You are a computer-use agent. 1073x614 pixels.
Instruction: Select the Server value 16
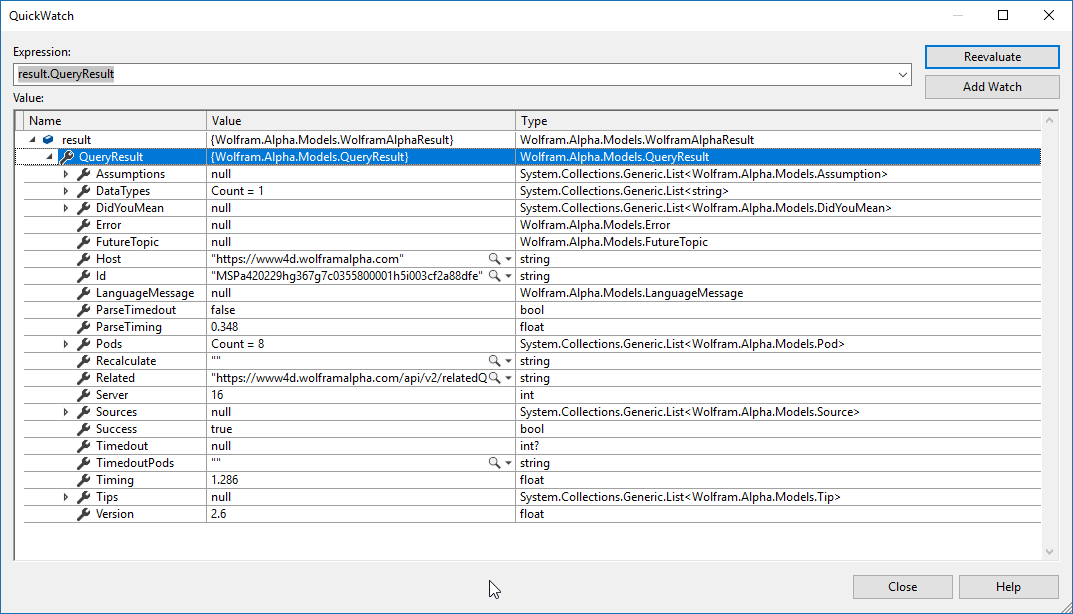tap(217, 395)
